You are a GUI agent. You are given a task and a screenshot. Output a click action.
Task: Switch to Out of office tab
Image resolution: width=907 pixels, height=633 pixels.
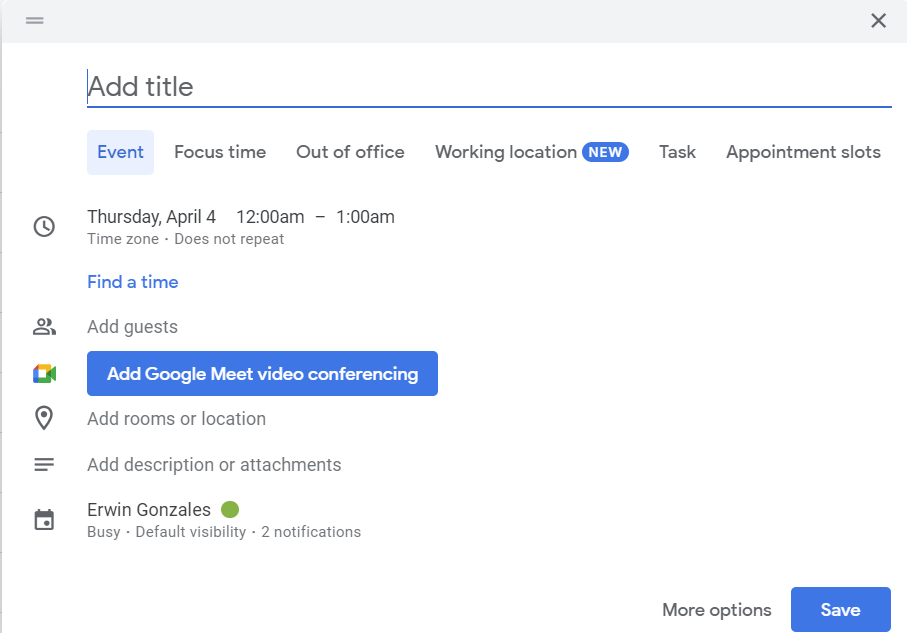pos(350,152)
